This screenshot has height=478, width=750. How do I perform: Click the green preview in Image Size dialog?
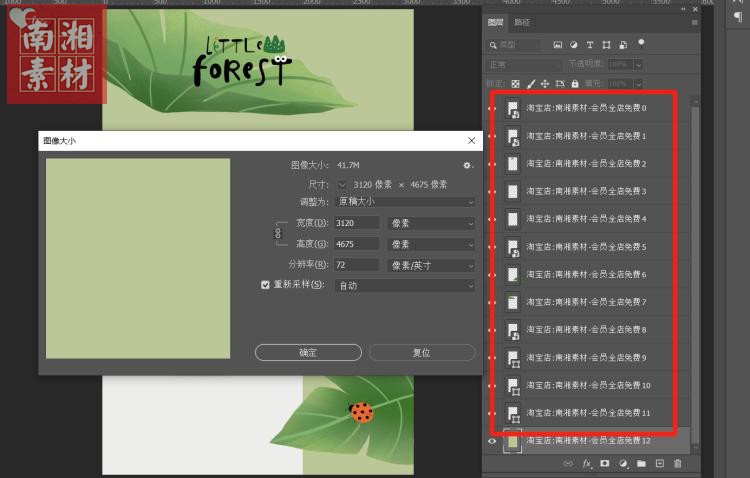click(x=138, y=258)
